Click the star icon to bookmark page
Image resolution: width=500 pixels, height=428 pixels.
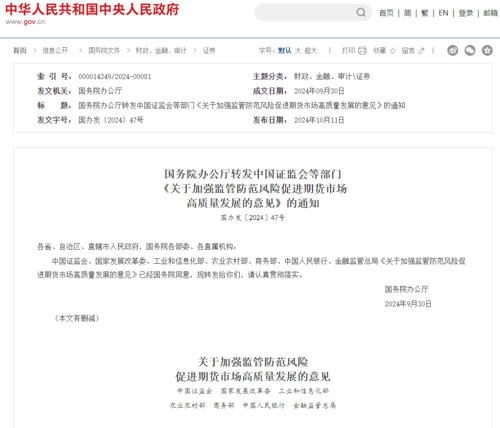click(393, 51)
